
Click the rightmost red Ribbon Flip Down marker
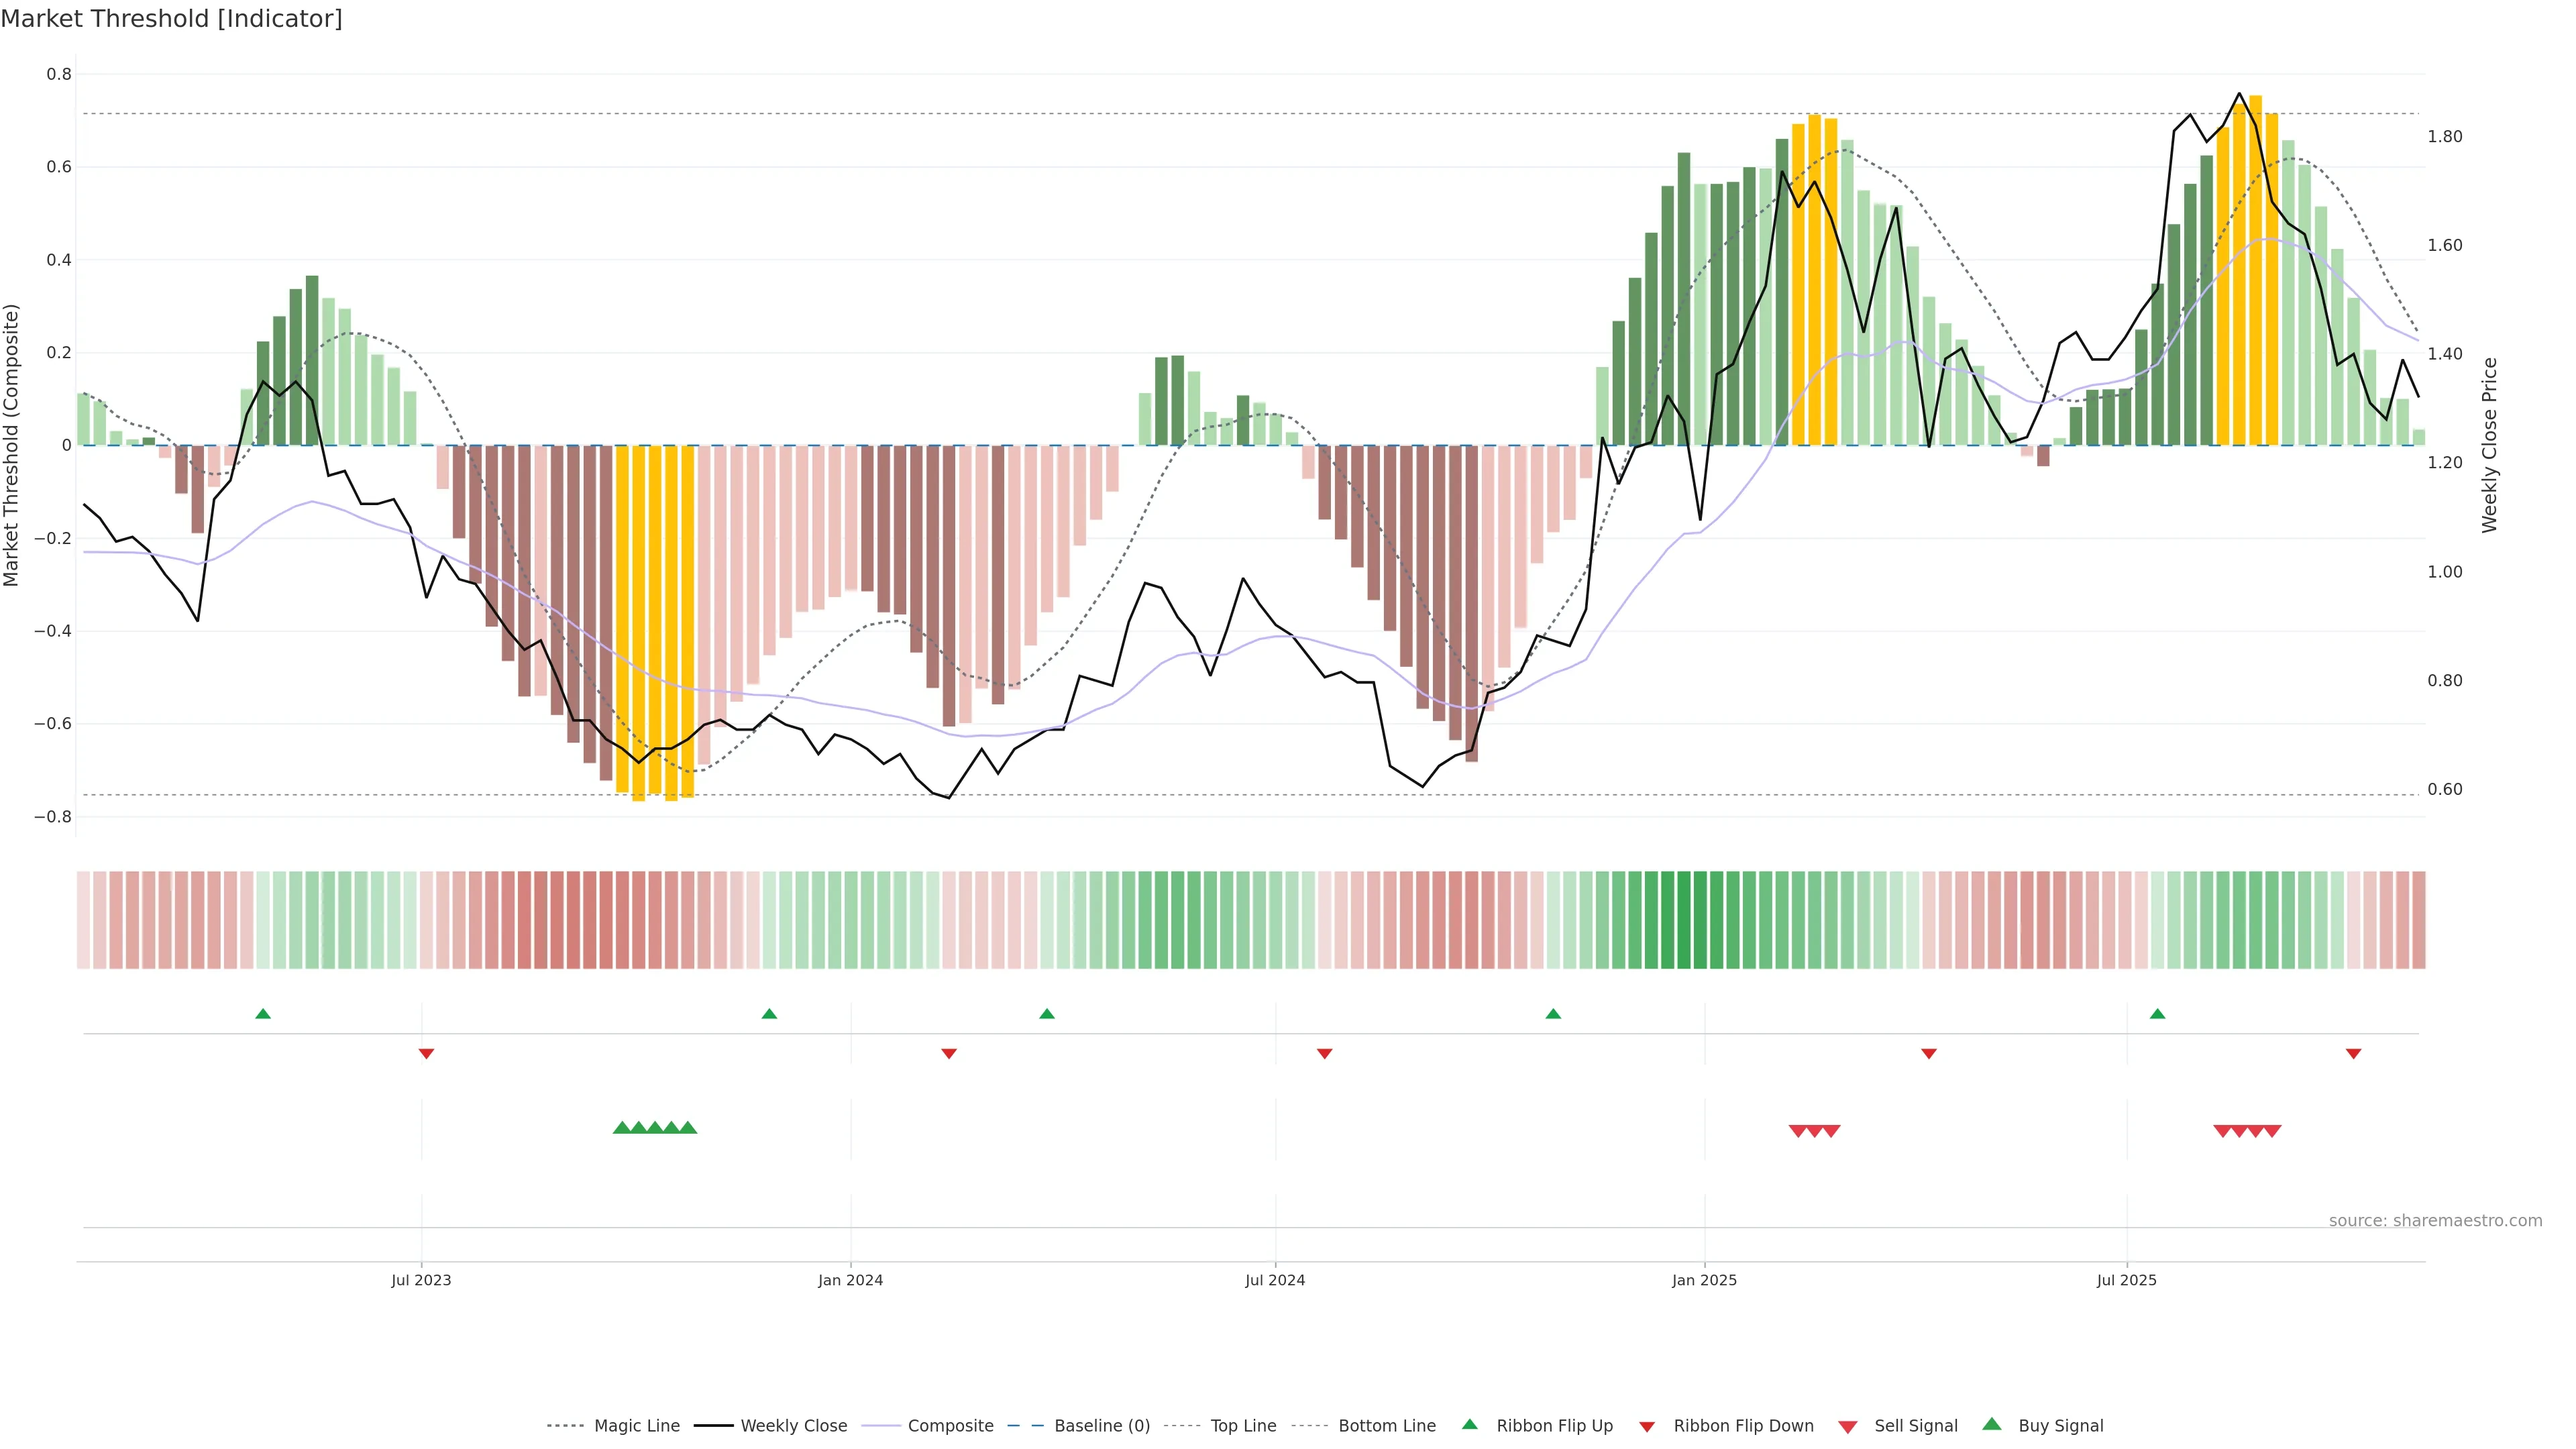[x=2353, y=1053]
